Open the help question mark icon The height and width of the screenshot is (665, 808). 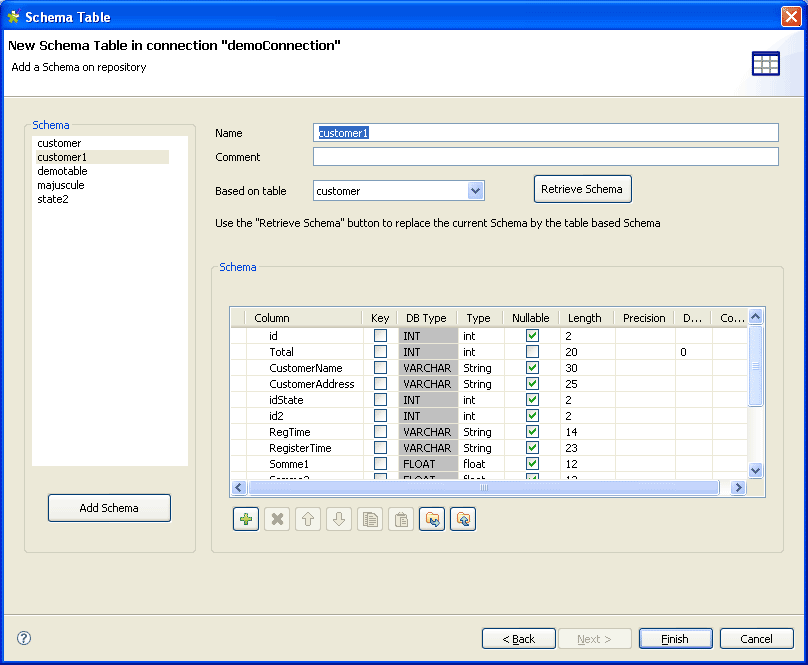click(x=24, y=638)
